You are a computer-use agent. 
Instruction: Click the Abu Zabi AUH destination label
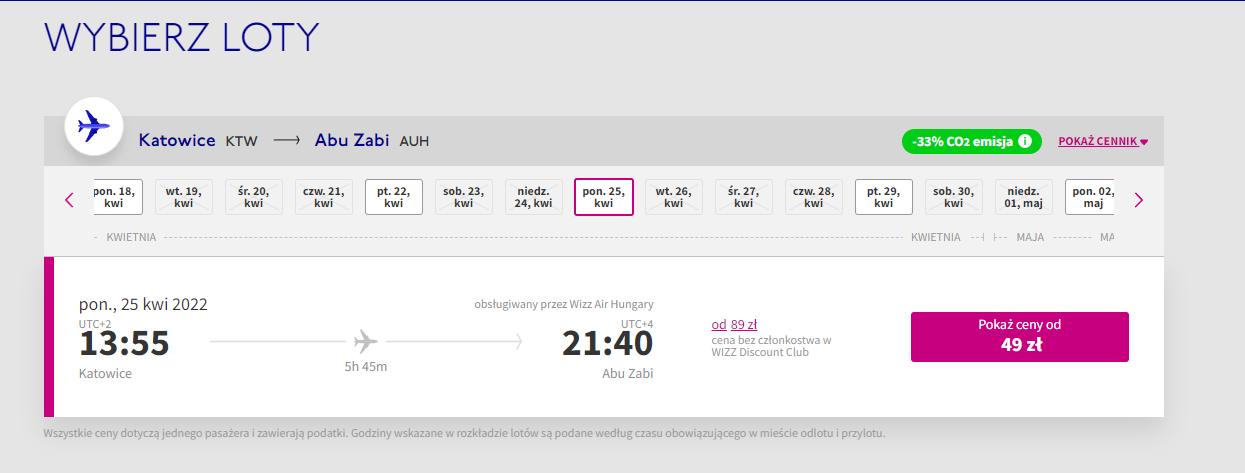(372, 141)
